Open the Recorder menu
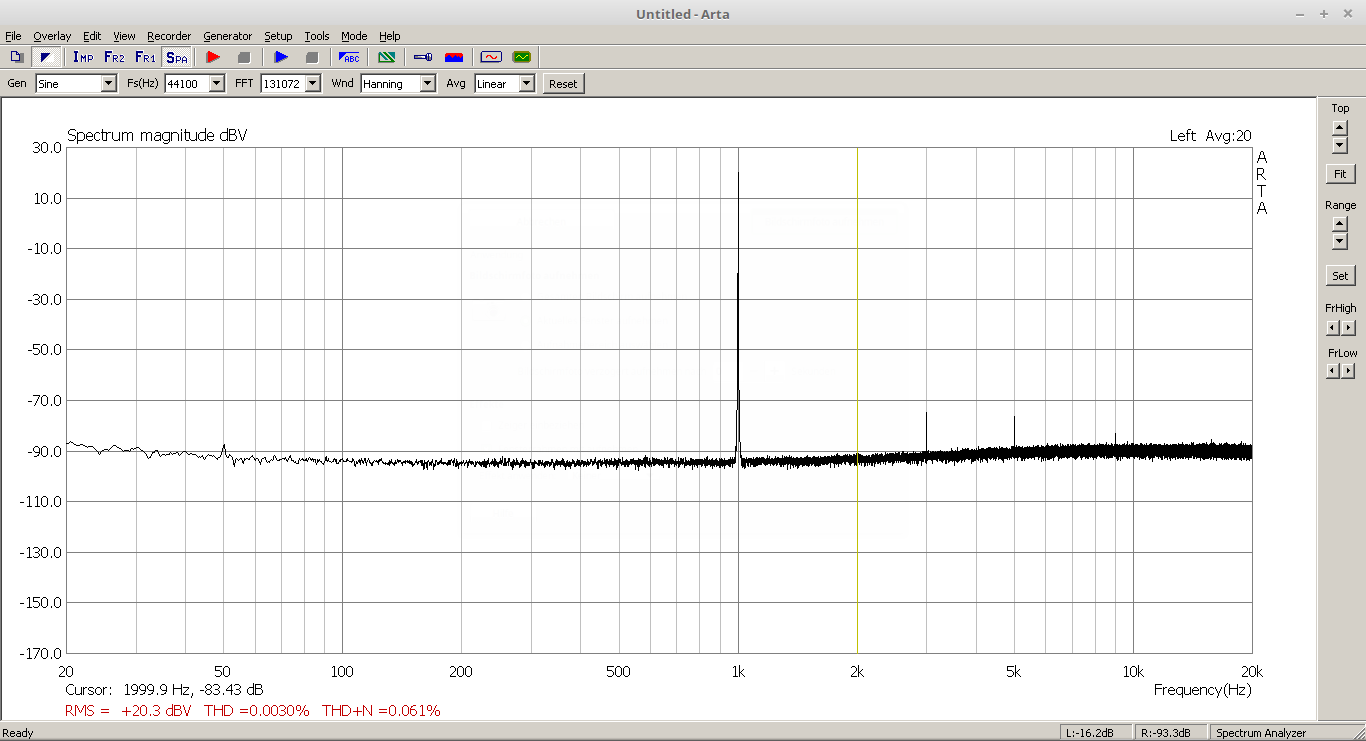The width and height of the screenshot is (1366, 741). coord(169,36)
